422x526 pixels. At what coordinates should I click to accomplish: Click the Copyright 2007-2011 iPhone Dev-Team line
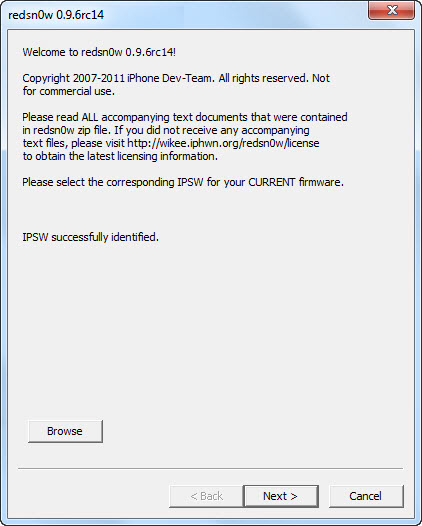coord(176,78)
